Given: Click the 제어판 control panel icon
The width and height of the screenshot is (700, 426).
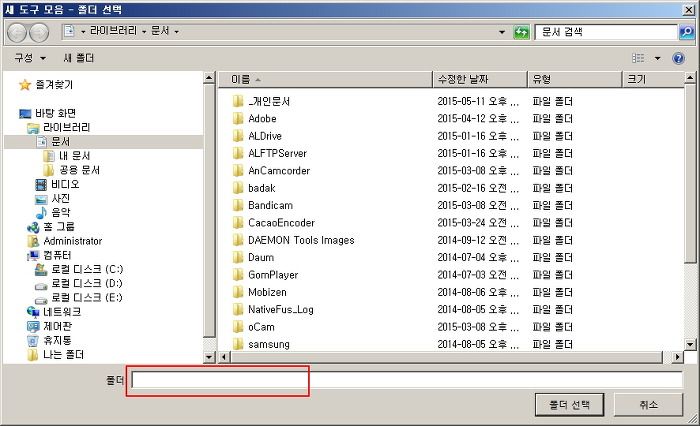Looking at the screenshot, I should tap(33, 326).
